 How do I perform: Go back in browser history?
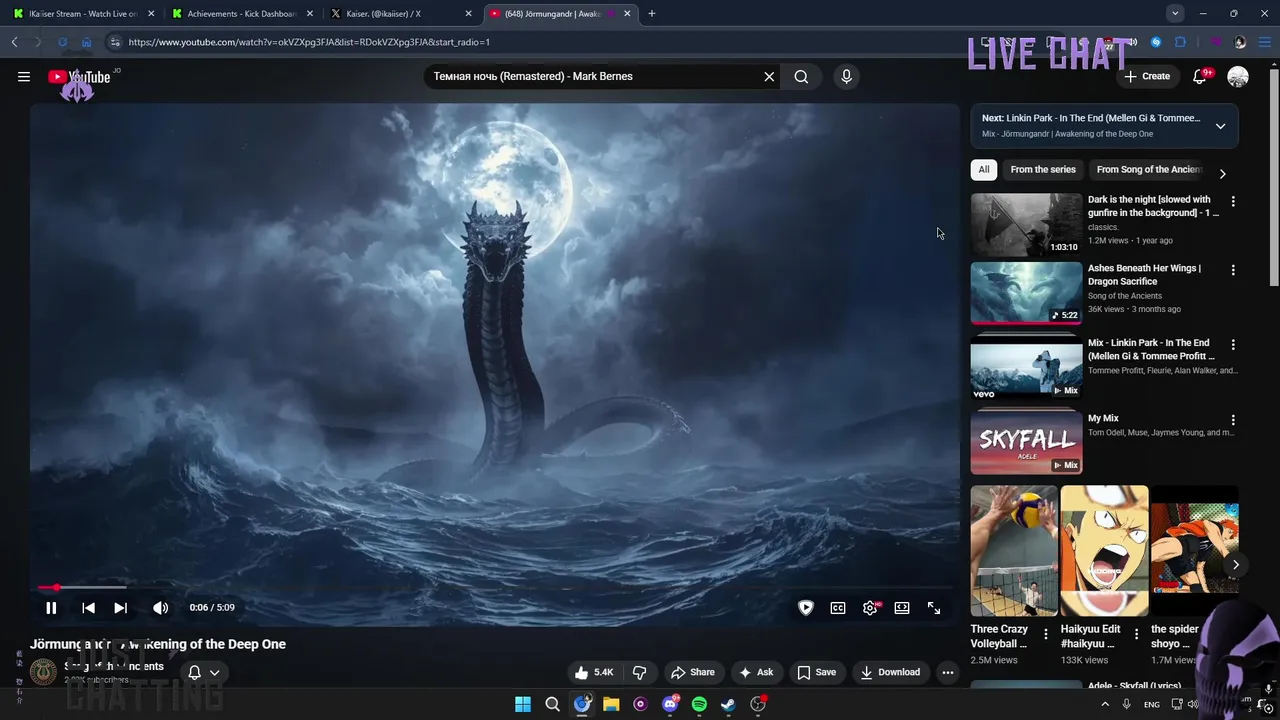pos(15,42)
